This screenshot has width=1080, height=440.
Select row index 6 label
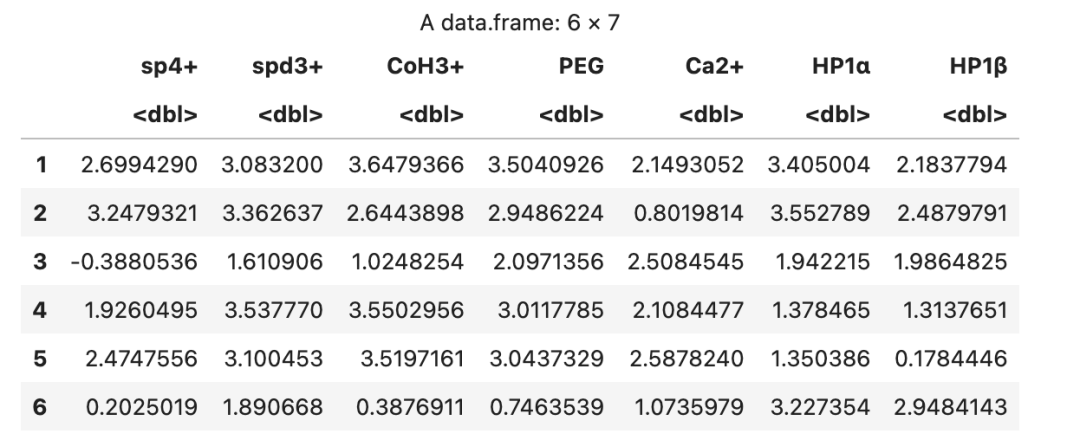pyautogui.click(x=40, y=407)
